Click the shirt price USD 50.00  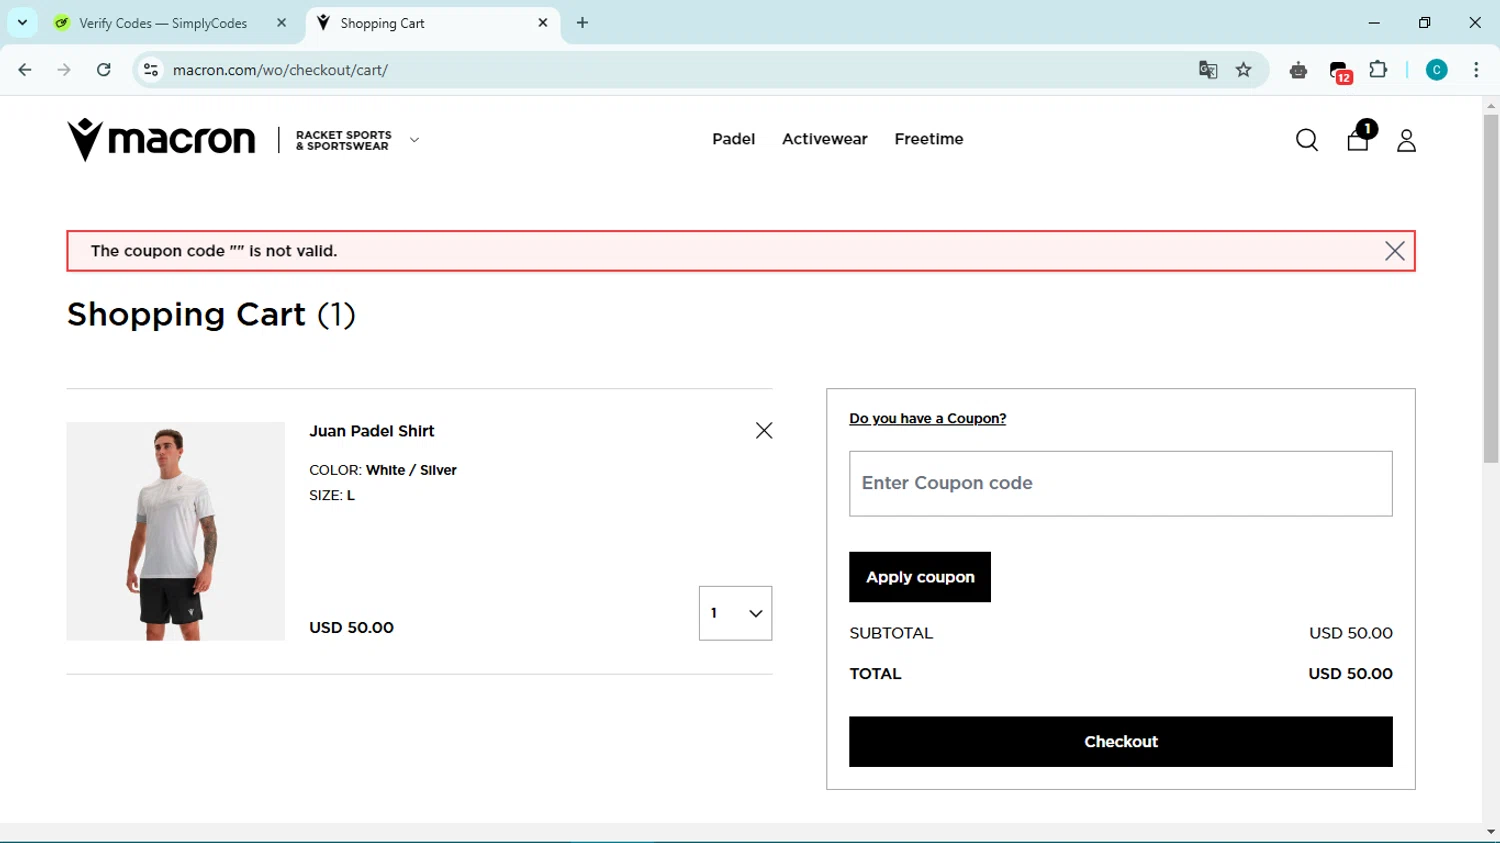[x=351, y=628]
